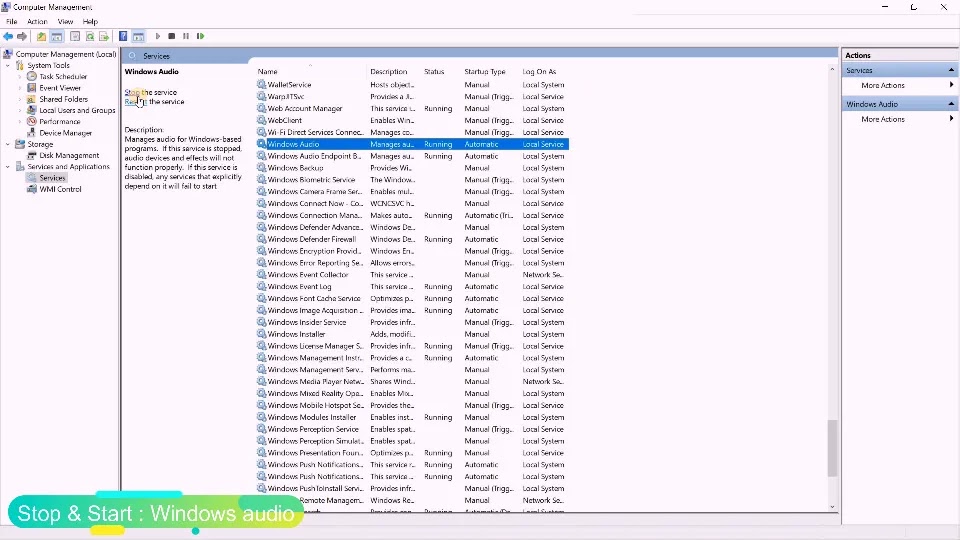960x540 pixels.
Task: Select the Windows Audio service row
Action: point(412,144)
